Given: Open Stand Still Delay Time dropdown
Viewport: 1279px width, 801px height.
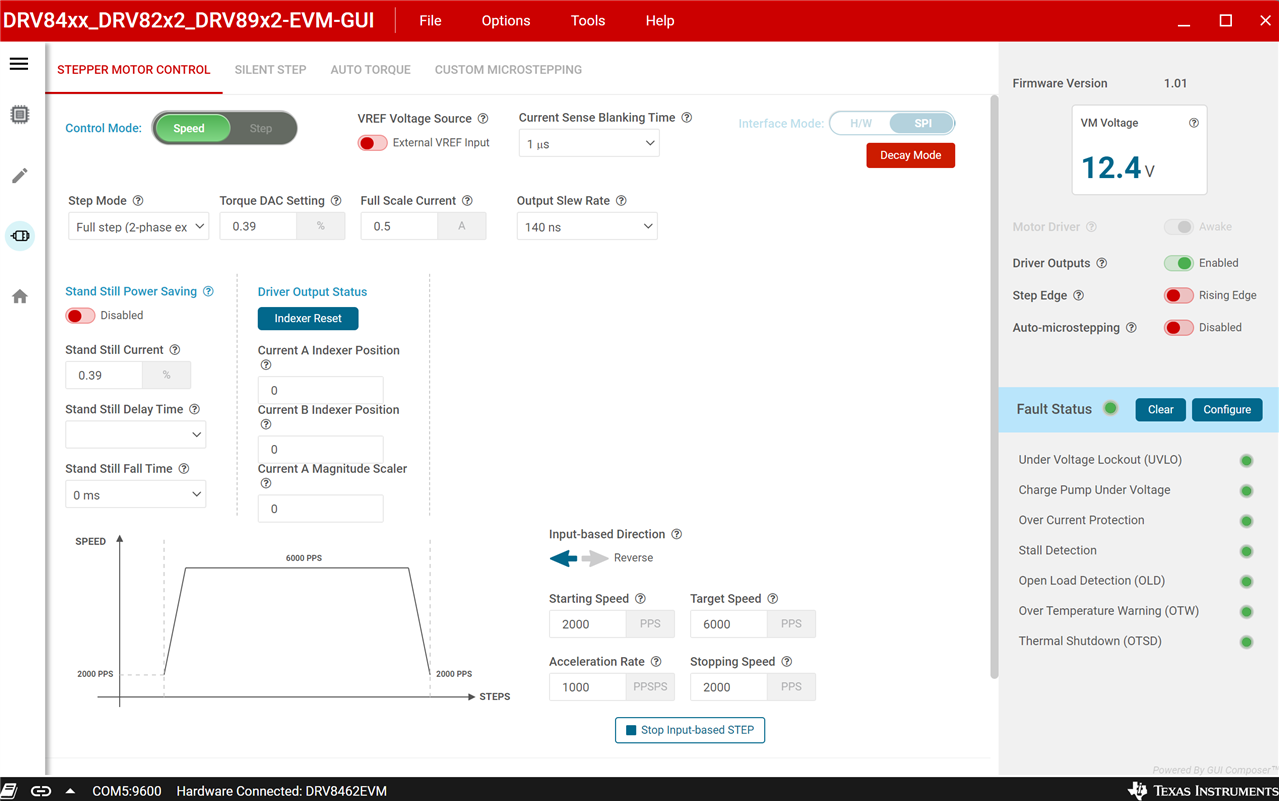Looking at the screenshot, I should tap(135, 435).
